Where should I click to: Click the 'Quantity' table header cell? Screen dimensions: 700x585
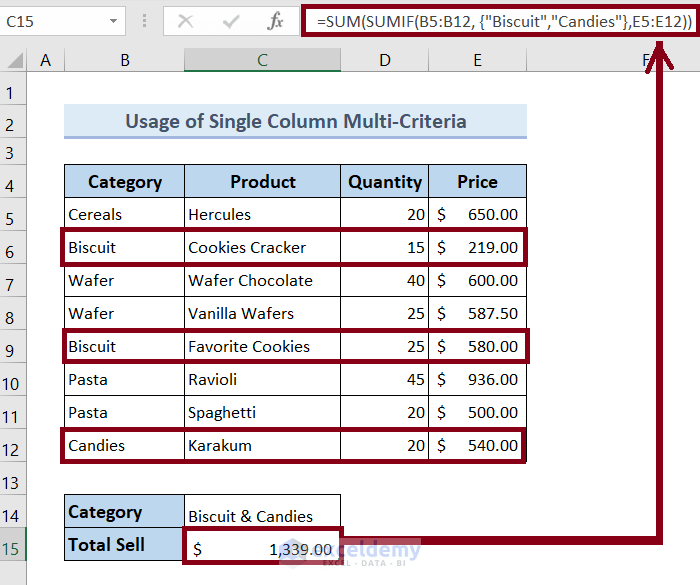click(384, 181)
